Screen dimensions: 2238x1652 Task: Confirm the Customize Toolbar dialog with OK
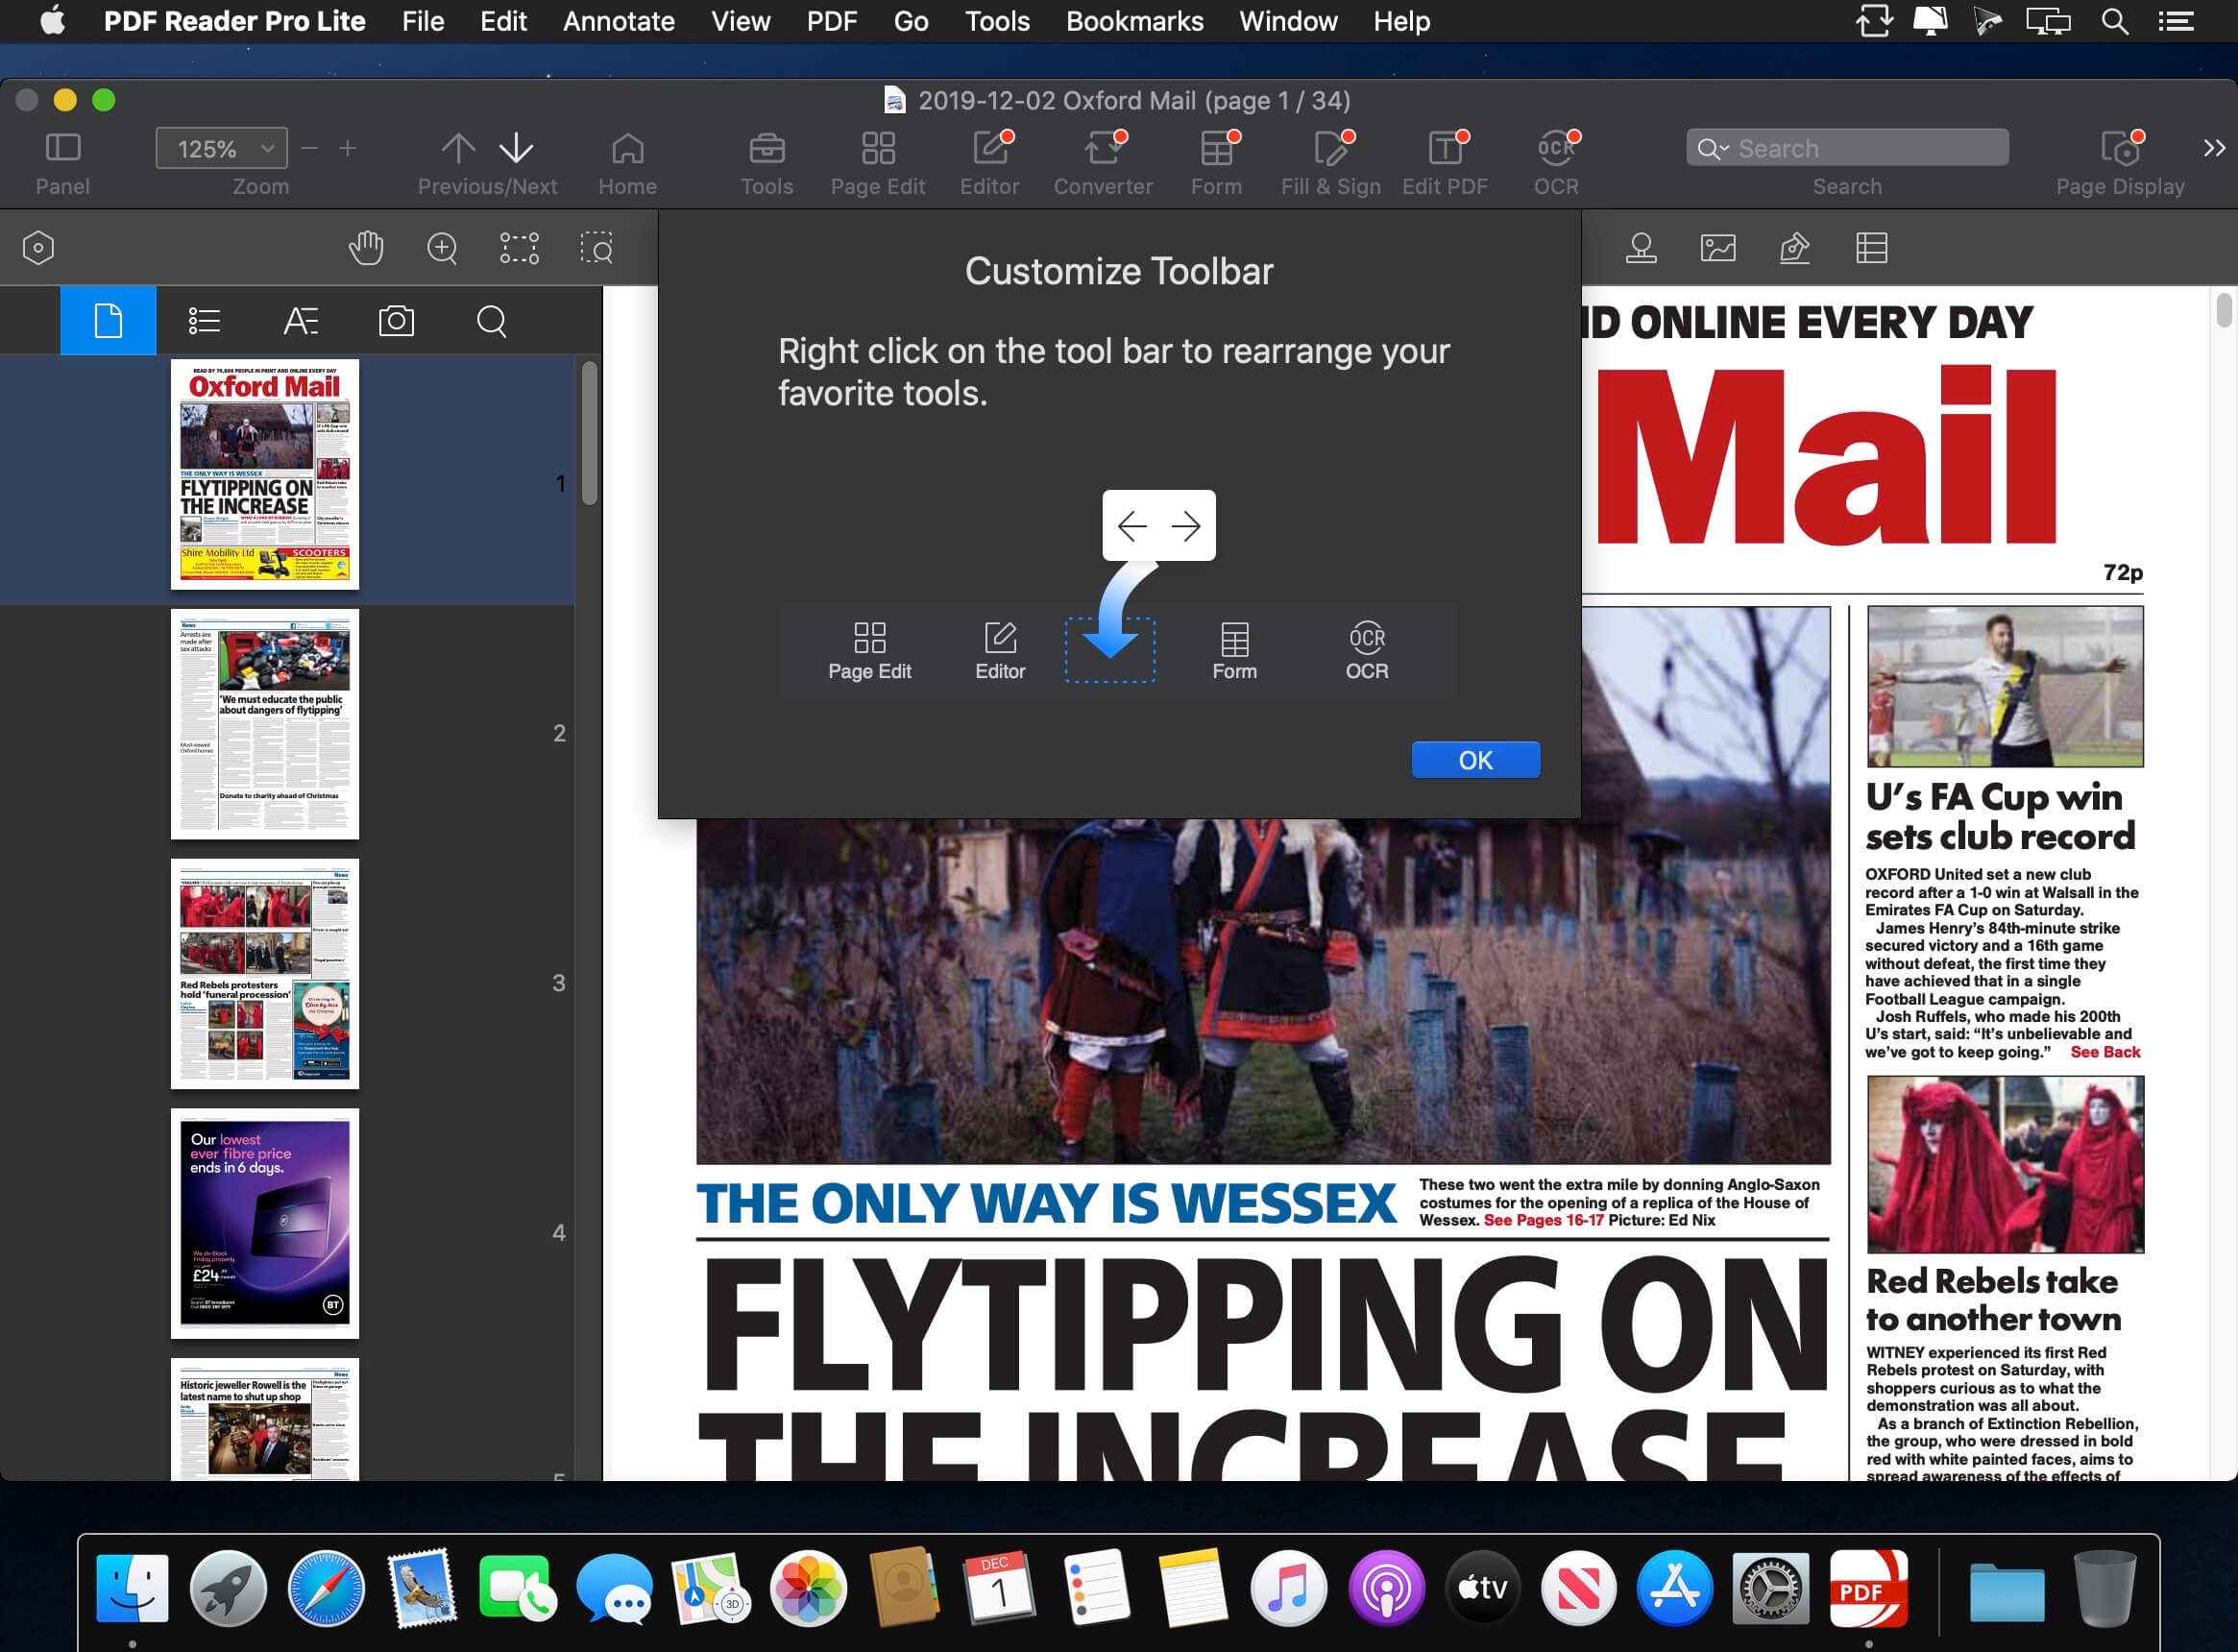point(1475,760)
